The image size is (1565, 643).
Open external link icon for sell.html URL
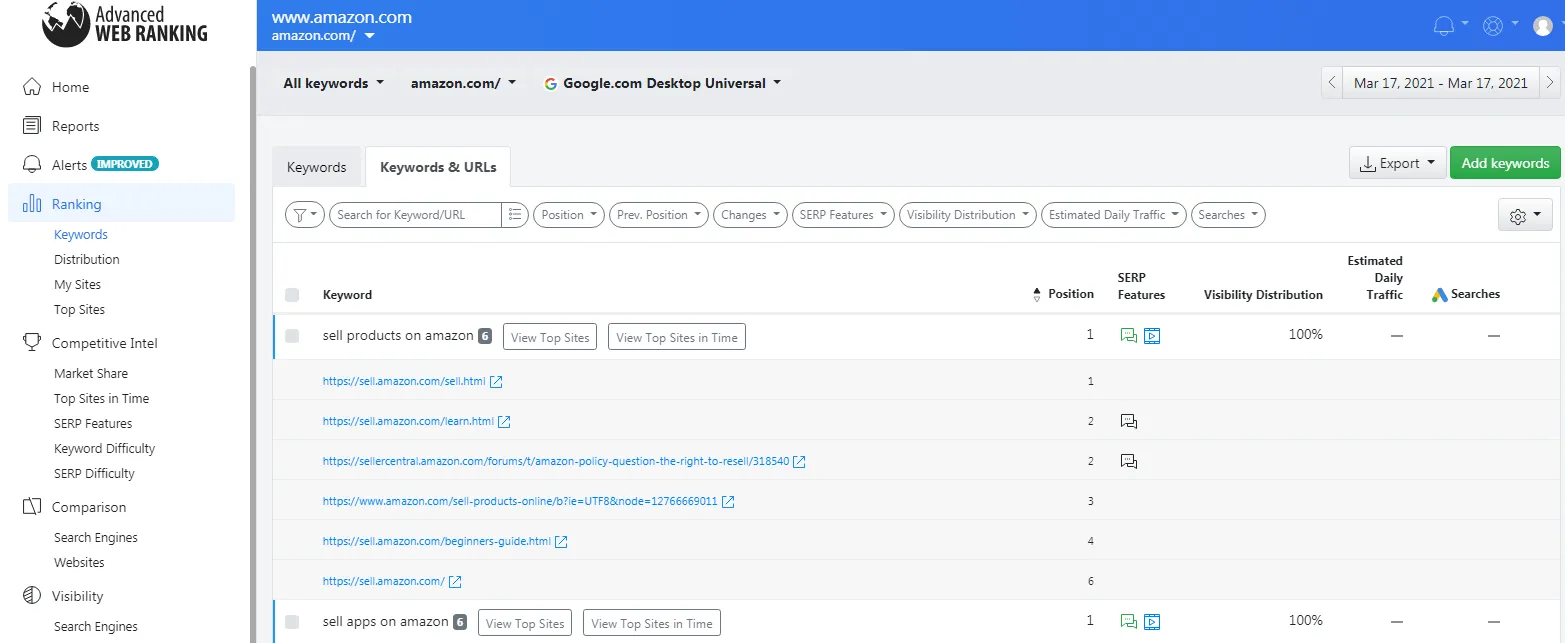pyautogui.click(x=496, y=382)
